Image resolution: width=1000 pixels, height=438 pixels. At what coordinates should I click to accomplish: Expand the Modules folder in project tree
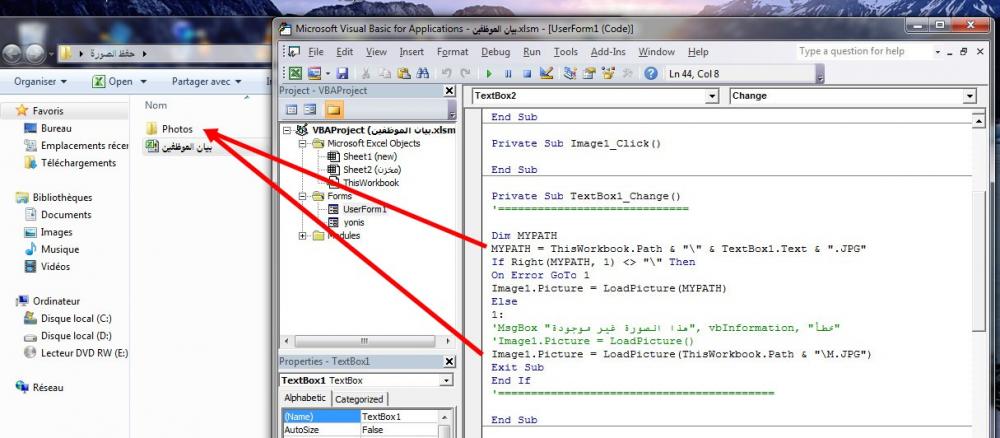(x=303, y=236)
